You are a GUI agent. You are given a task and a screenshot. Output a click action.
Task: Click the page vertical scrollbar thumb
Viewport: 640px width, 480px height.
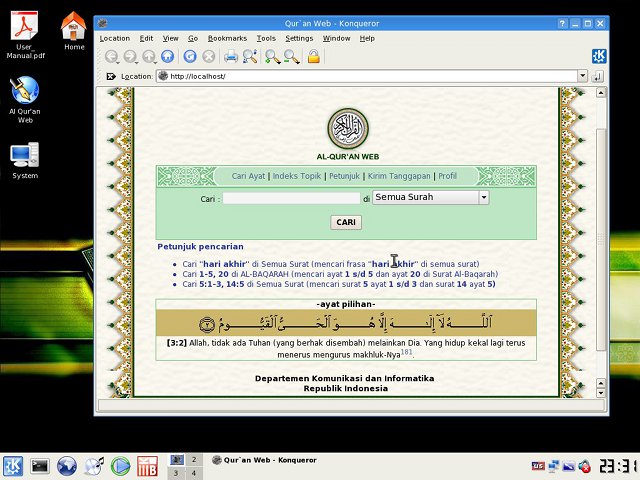pos(600,239)
